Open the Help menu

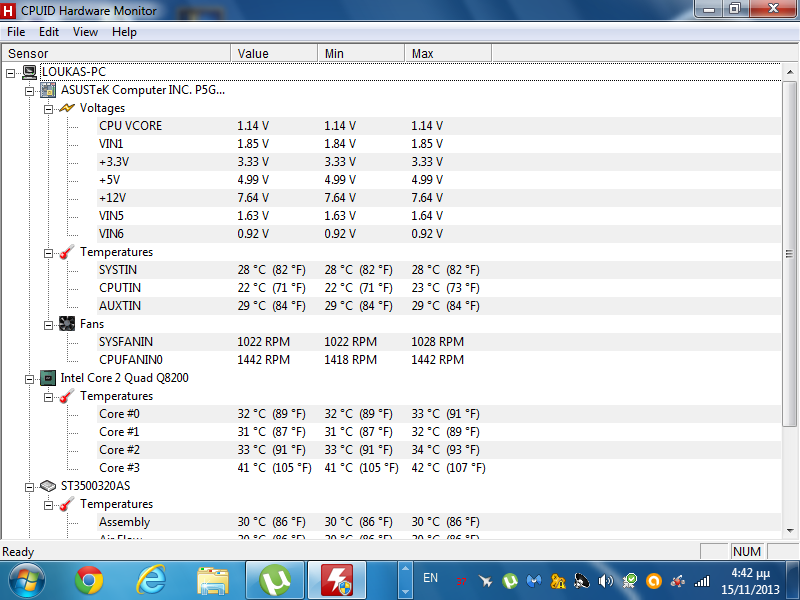tap(124, 32)
